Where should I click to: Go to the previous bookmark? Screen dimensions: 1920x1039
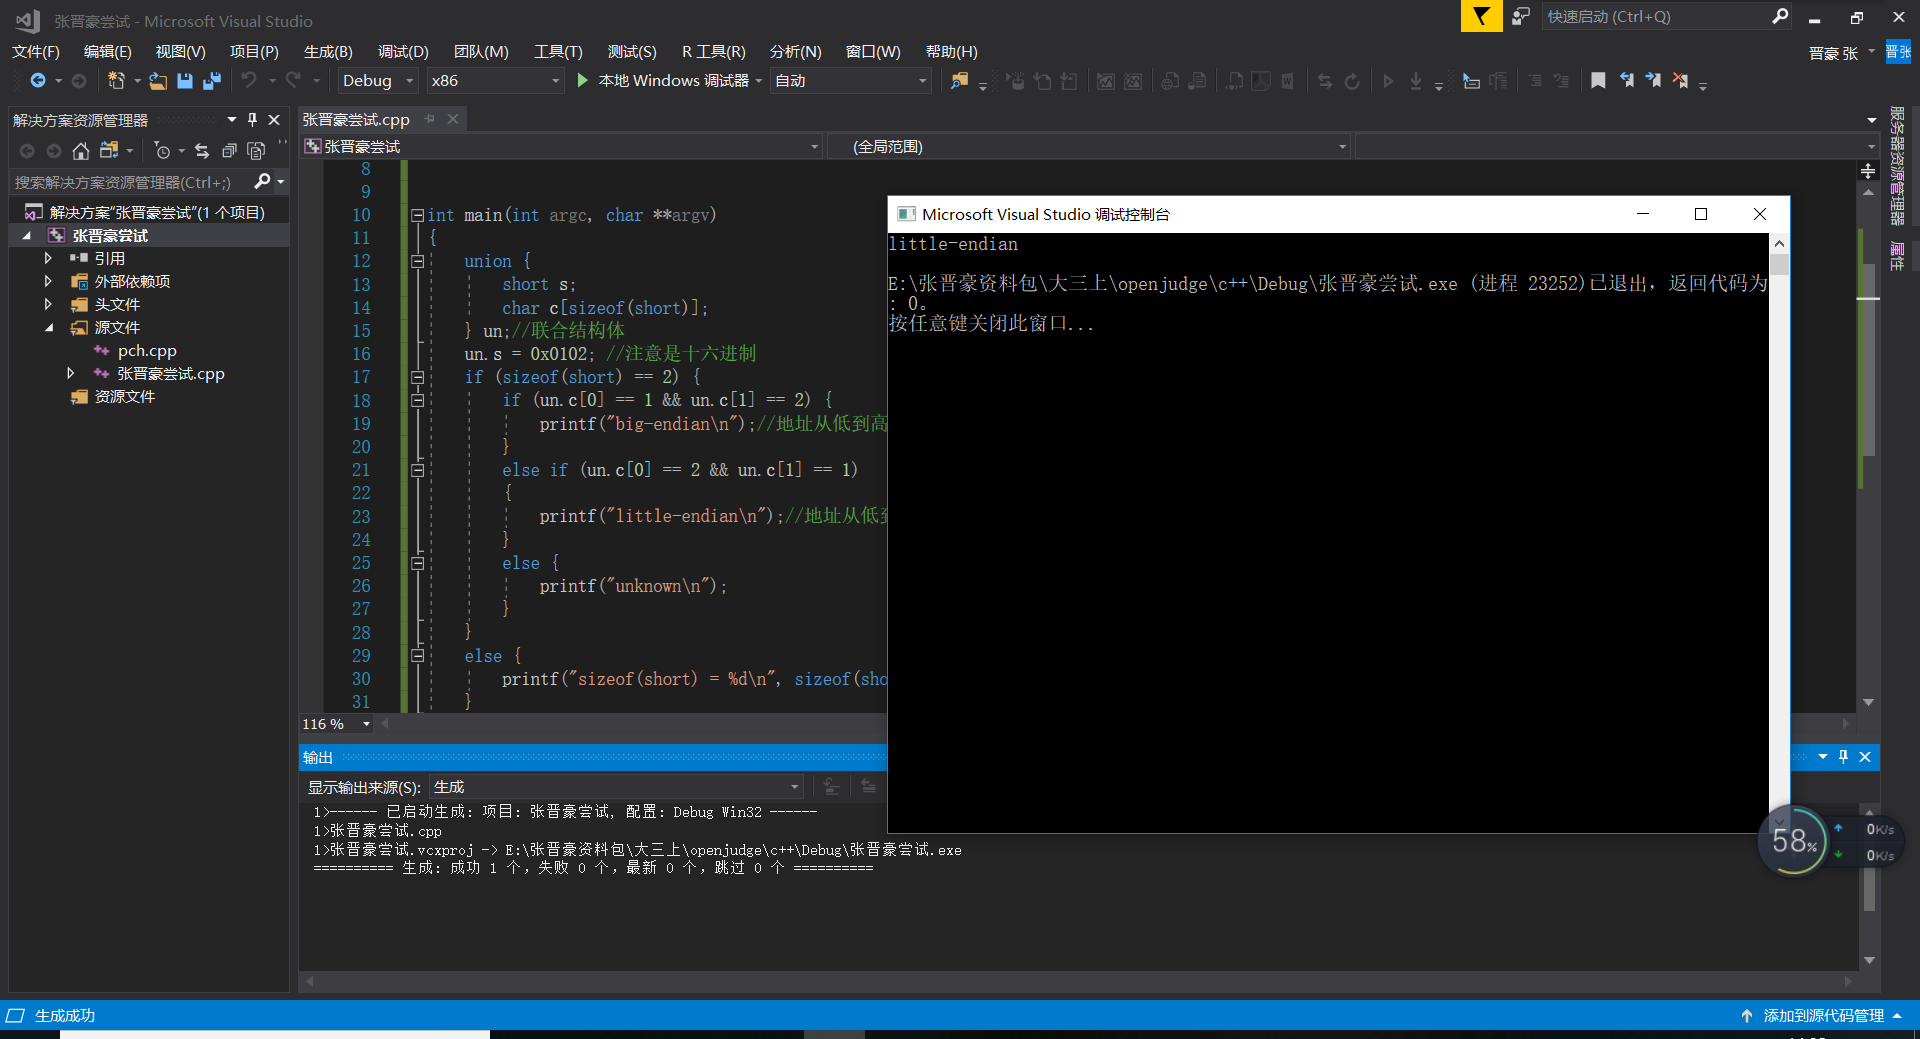[x=1627, y=81]
